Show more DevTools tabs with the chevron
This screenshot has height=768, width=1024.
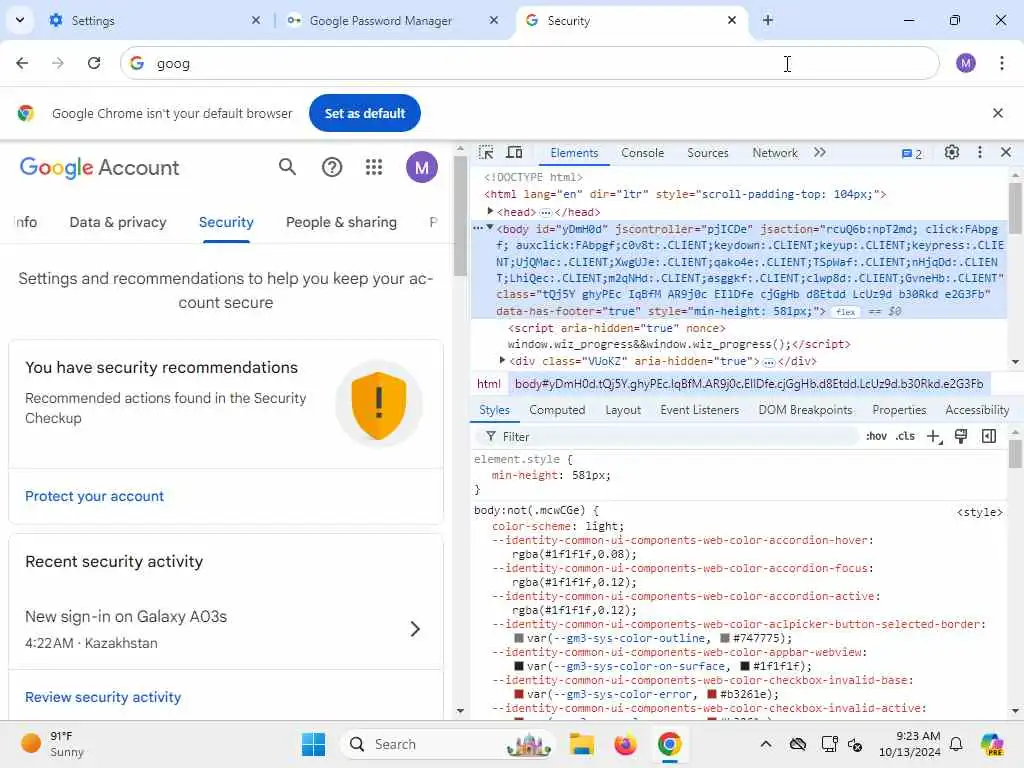(820, 153)
